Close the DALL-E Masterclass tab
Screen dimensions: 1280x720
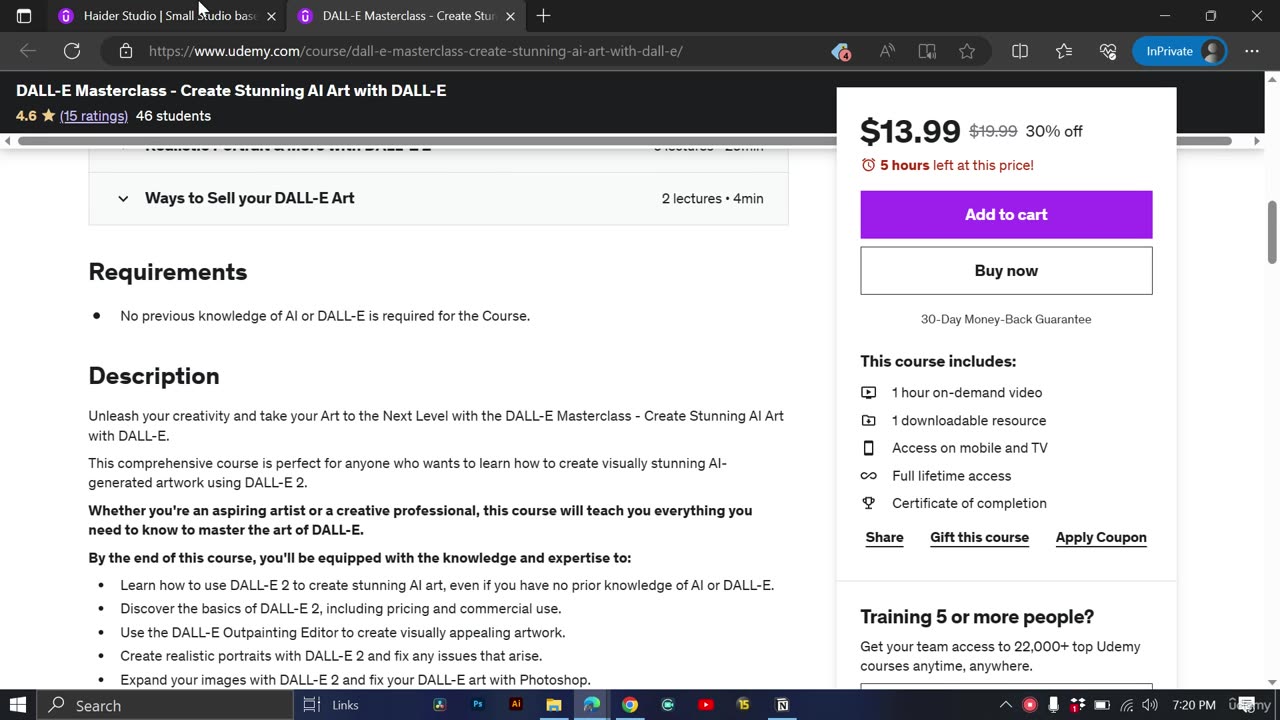click(510, 16)
